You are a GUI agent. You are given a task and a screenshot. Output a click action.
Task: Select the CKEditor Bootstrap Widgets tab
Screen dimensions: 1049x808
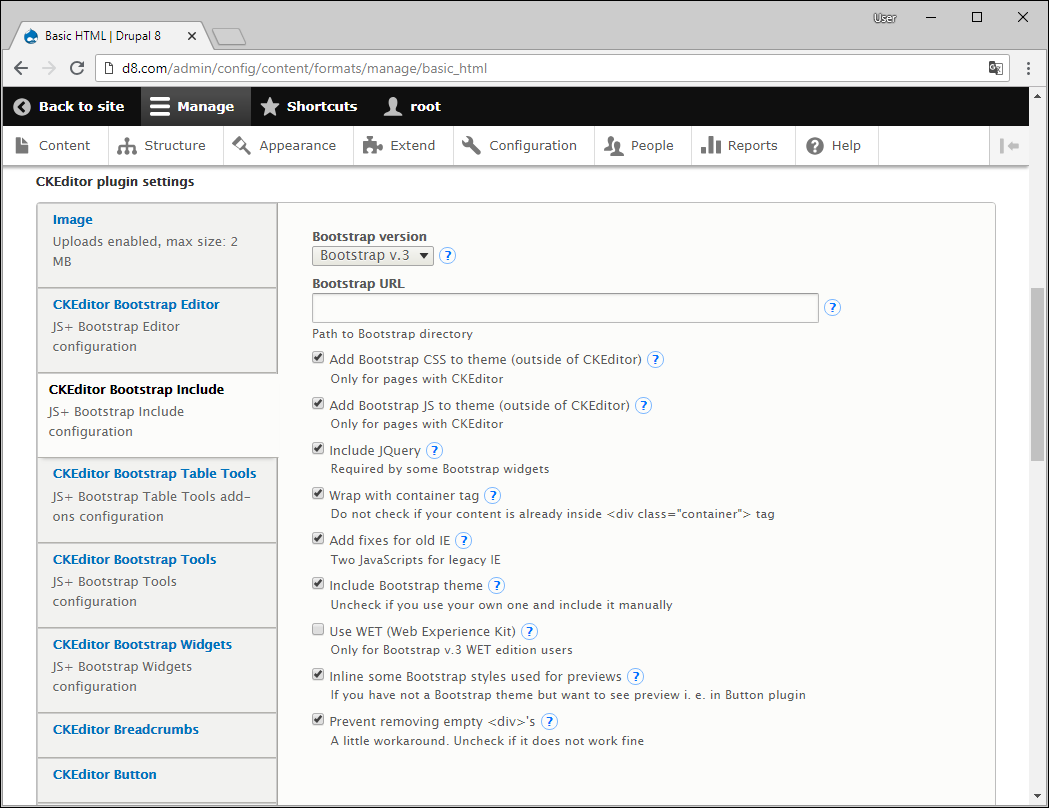click(142, 645)
